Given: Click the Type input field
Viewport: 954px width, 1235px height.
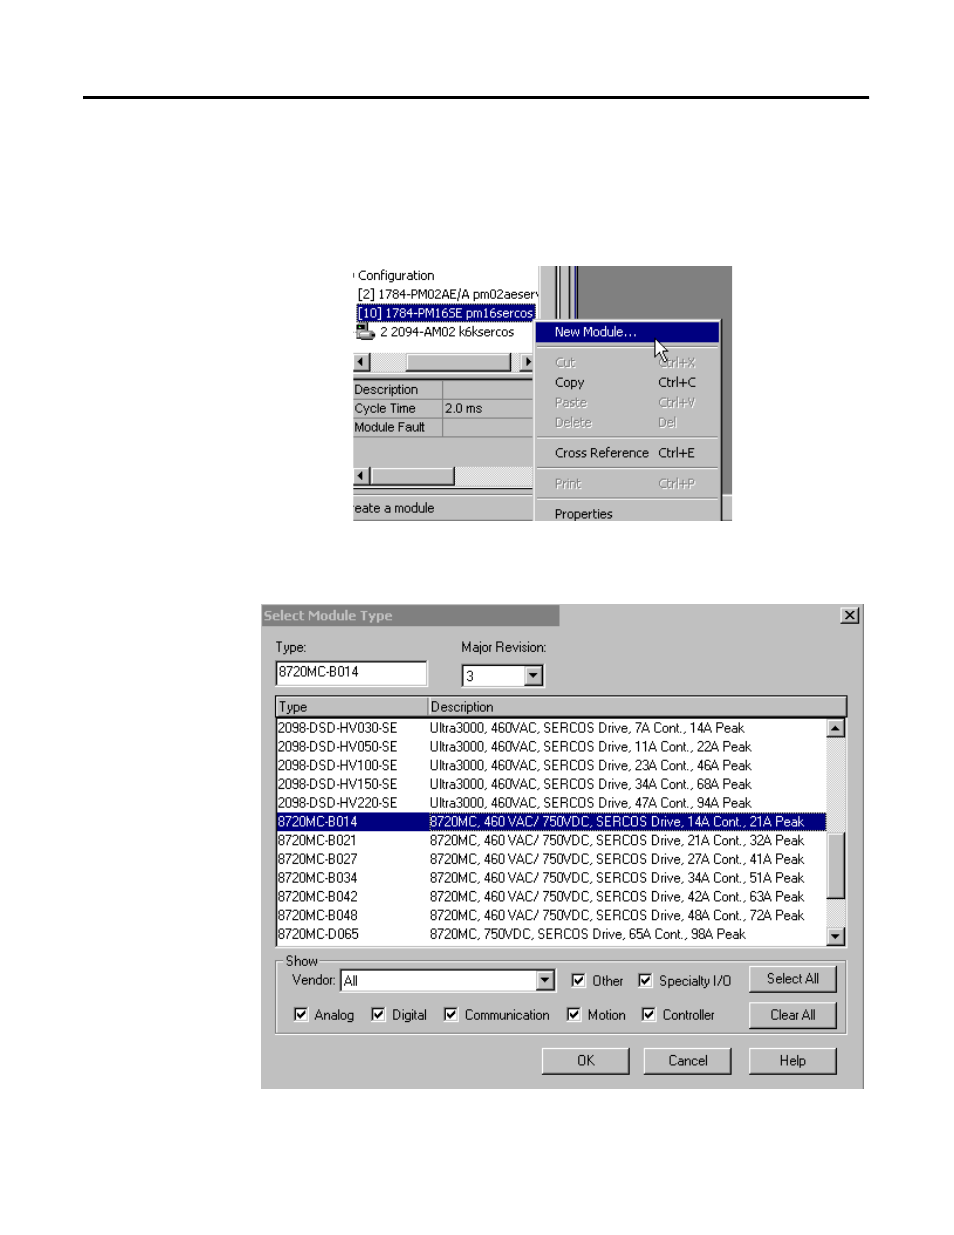Looking at the screenshot, I should (x=351, y=673).
